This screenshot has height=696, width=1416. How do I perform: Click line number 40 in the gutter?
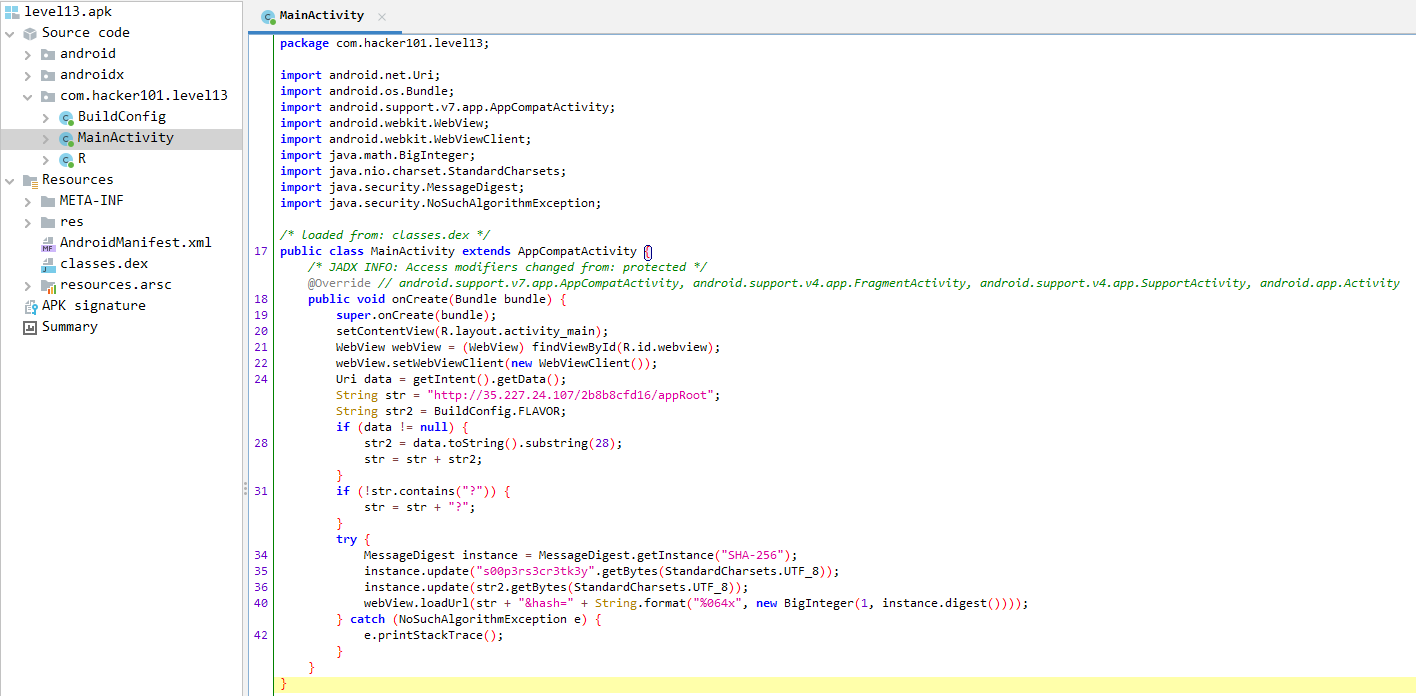click(x=261, y=603)
